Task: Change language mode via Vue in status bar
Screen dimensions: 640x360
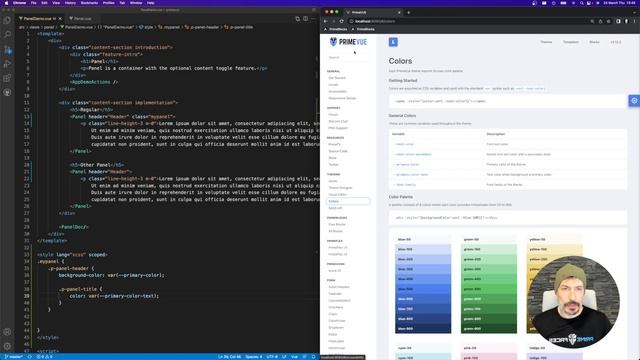Action: 294,357
